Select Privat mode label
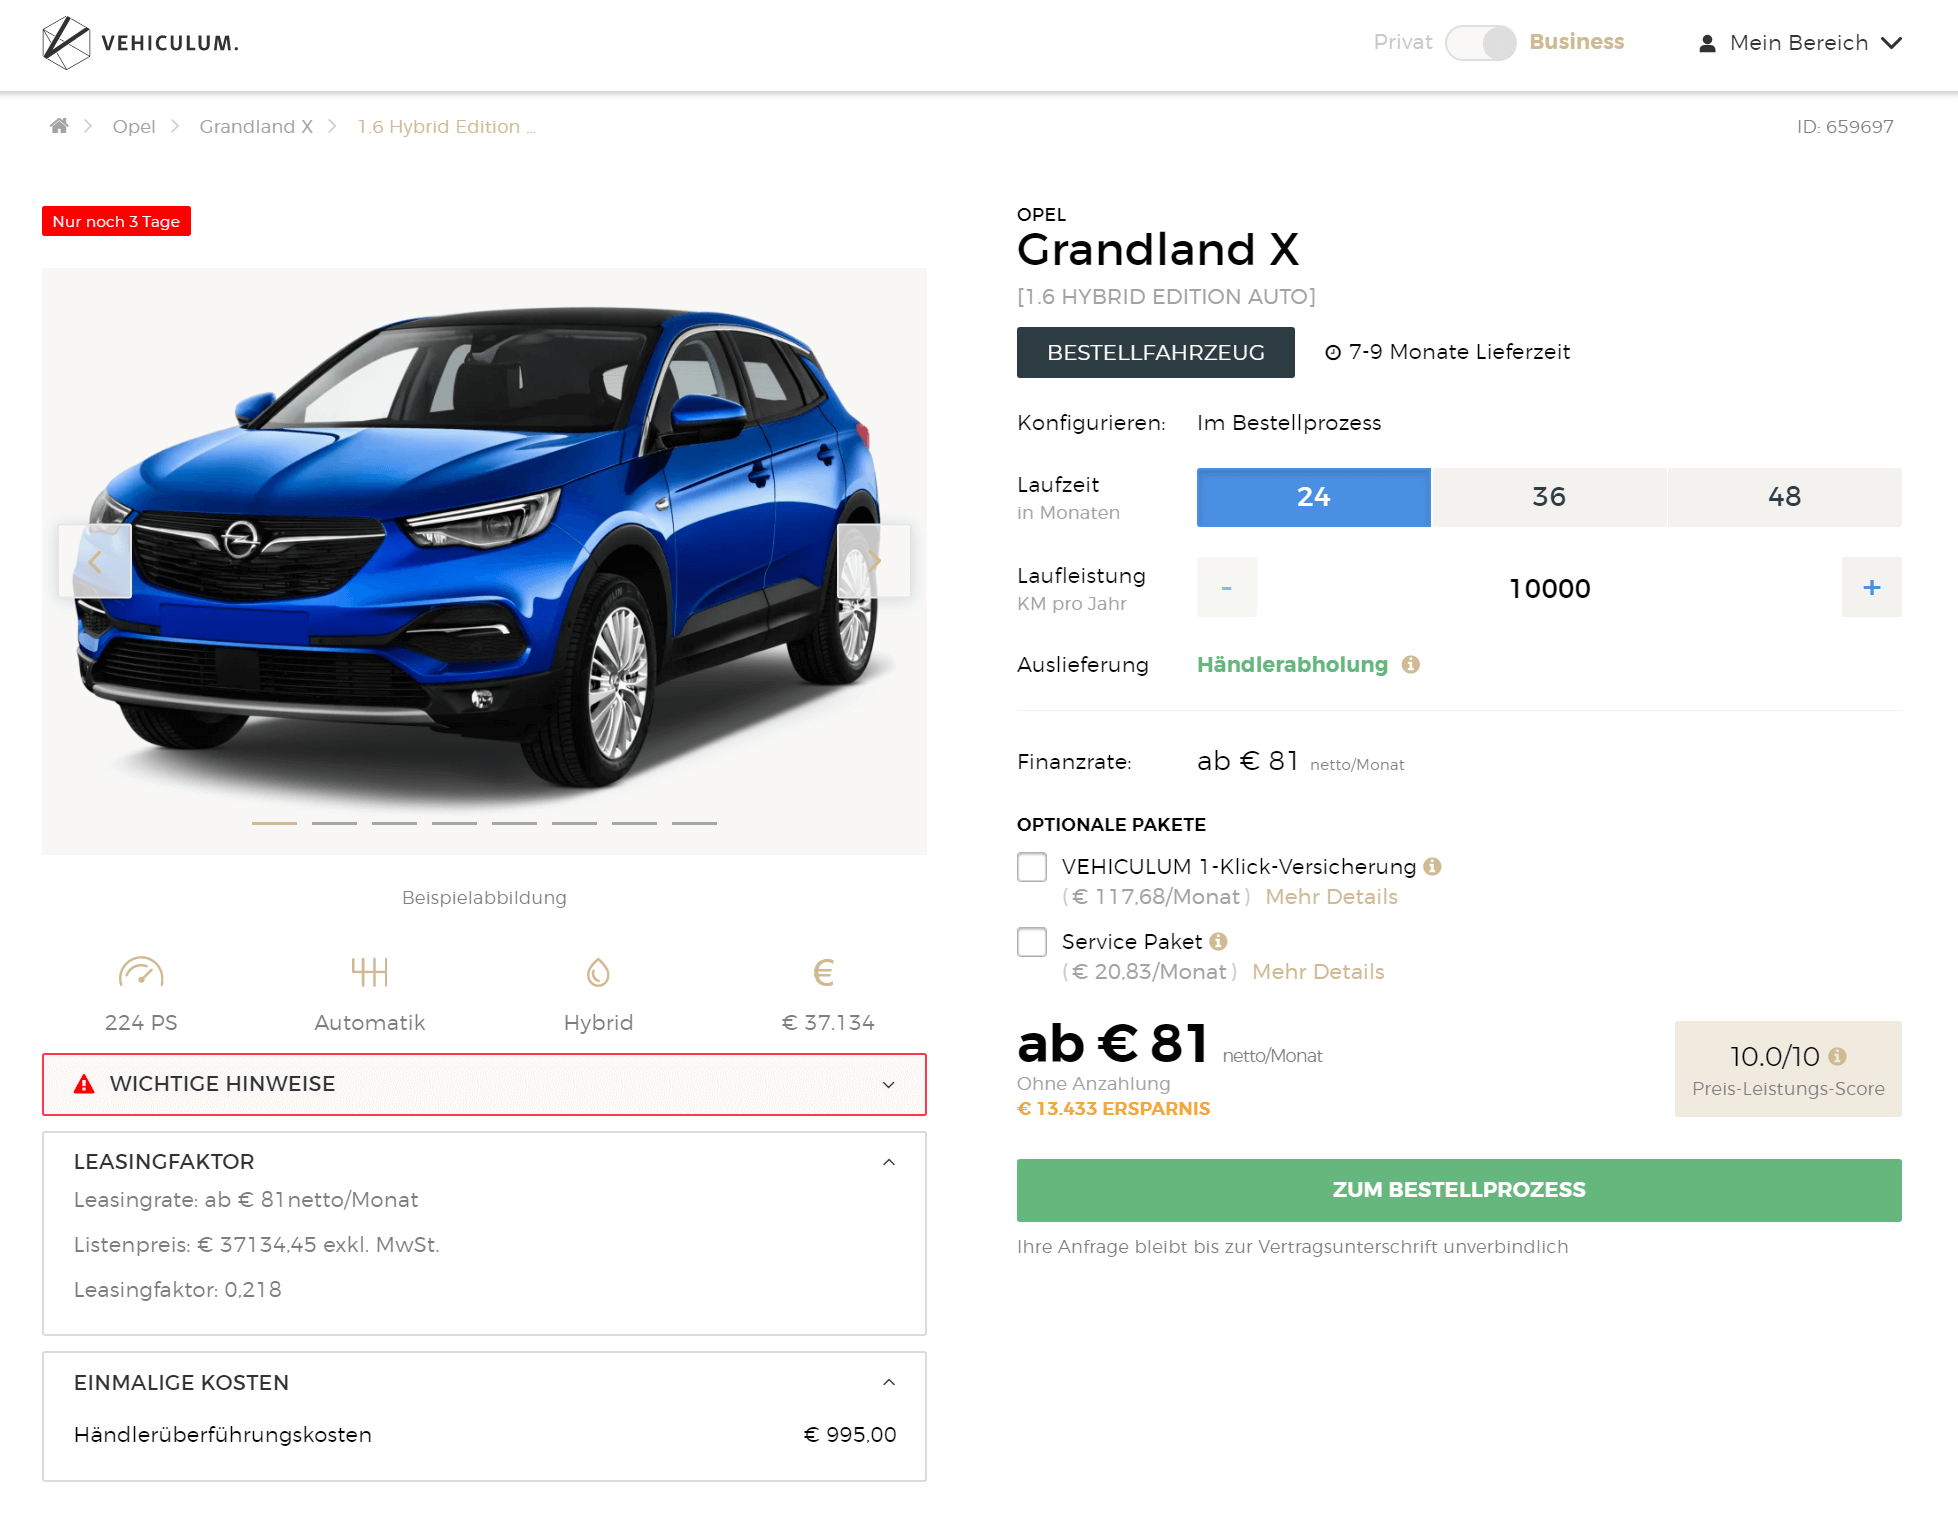The width and height of the screenshot is (1958, 1517). [1403, 42]
